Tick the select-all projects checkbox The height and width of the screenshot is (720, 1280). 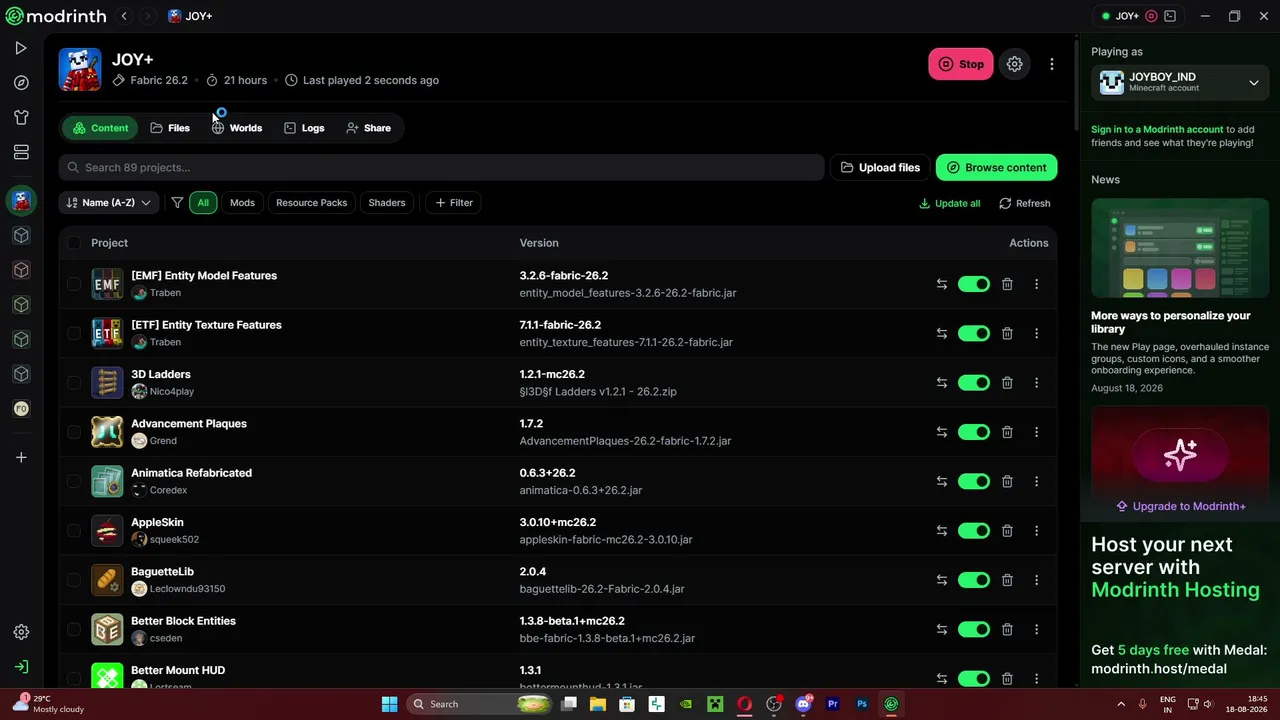coord(74,243)
